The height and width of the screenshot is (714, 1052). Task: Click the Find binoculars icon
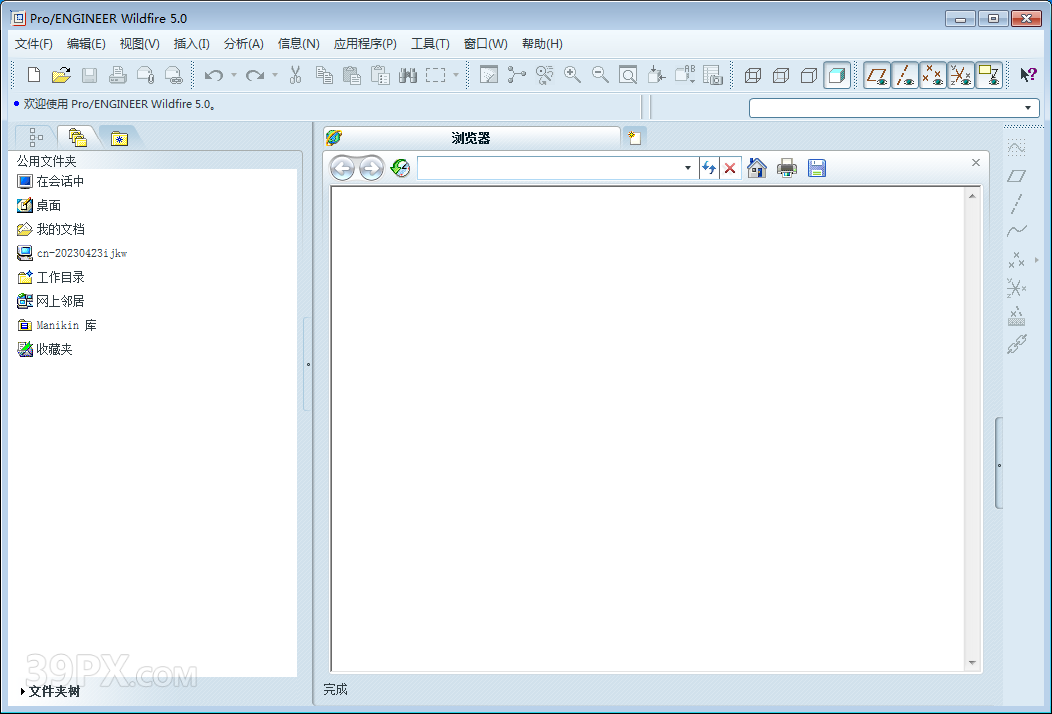click(x=407, y=74)
